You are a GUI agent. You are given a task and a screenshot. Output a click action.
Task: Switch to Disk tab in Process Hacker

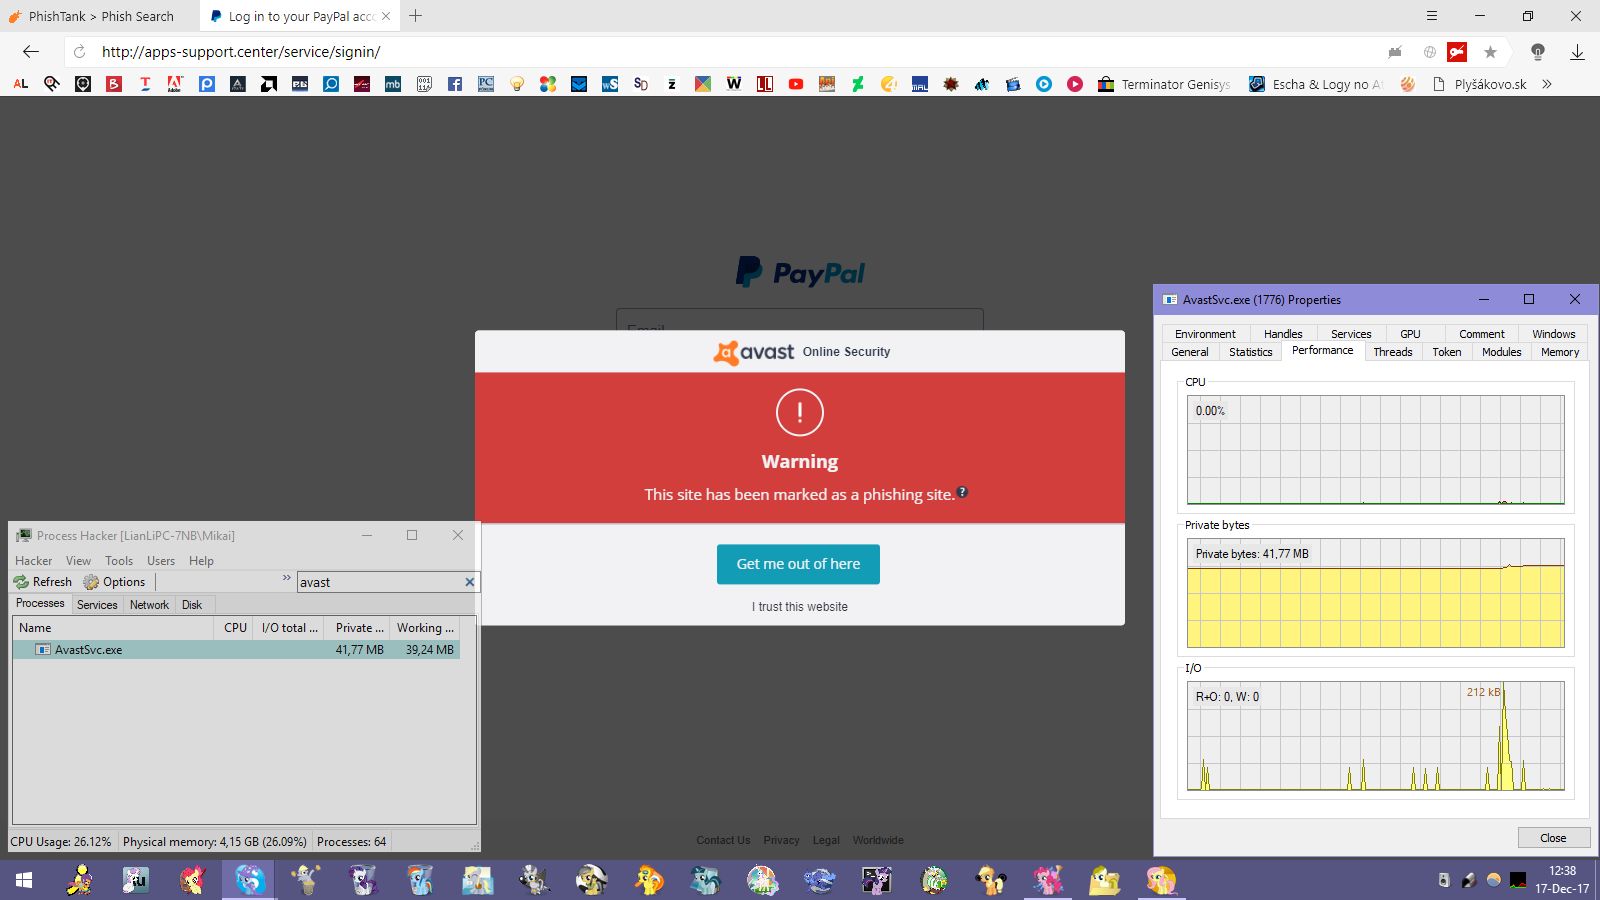click(192, 605)
